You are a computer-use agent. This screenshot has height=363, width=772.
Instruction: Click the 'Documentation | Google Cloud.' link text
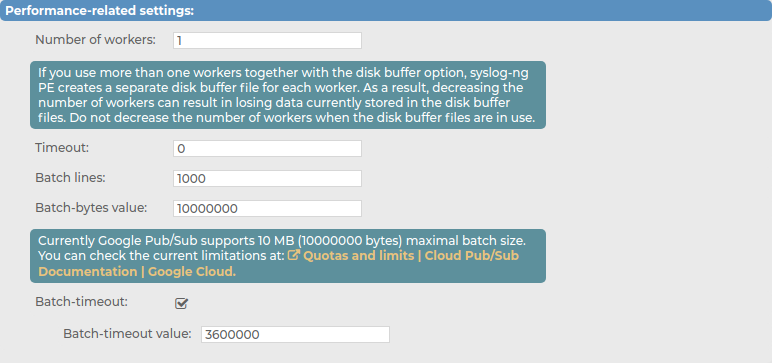coord(137,272)
